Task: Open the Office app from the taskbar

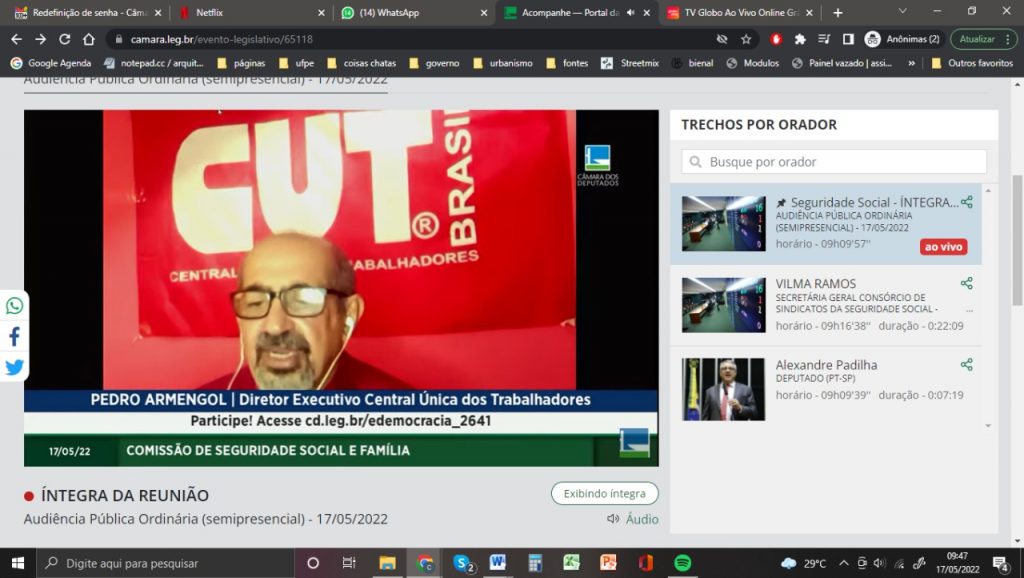Action: tap(645, 563)
